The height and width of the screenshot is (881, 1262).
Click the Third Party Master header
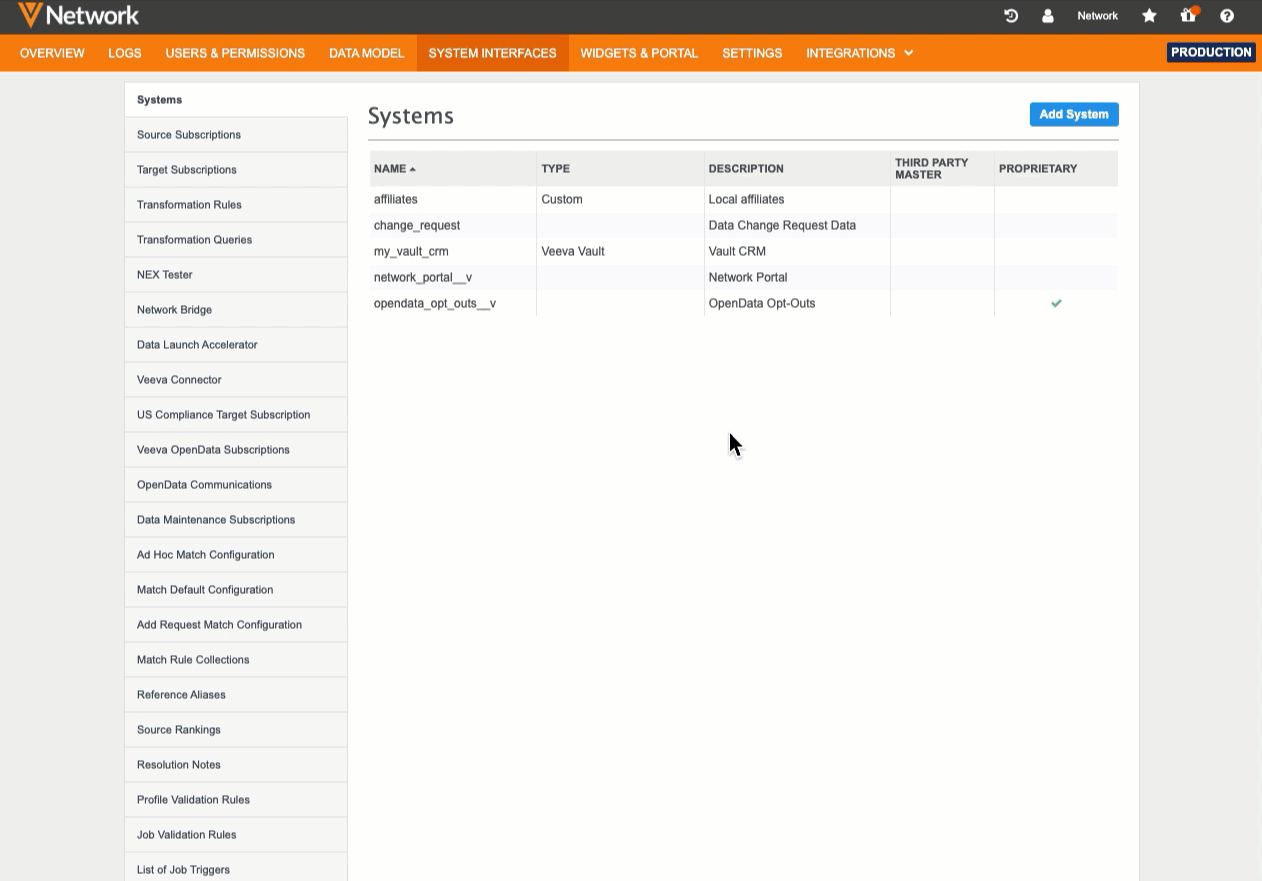click(942, 169)
